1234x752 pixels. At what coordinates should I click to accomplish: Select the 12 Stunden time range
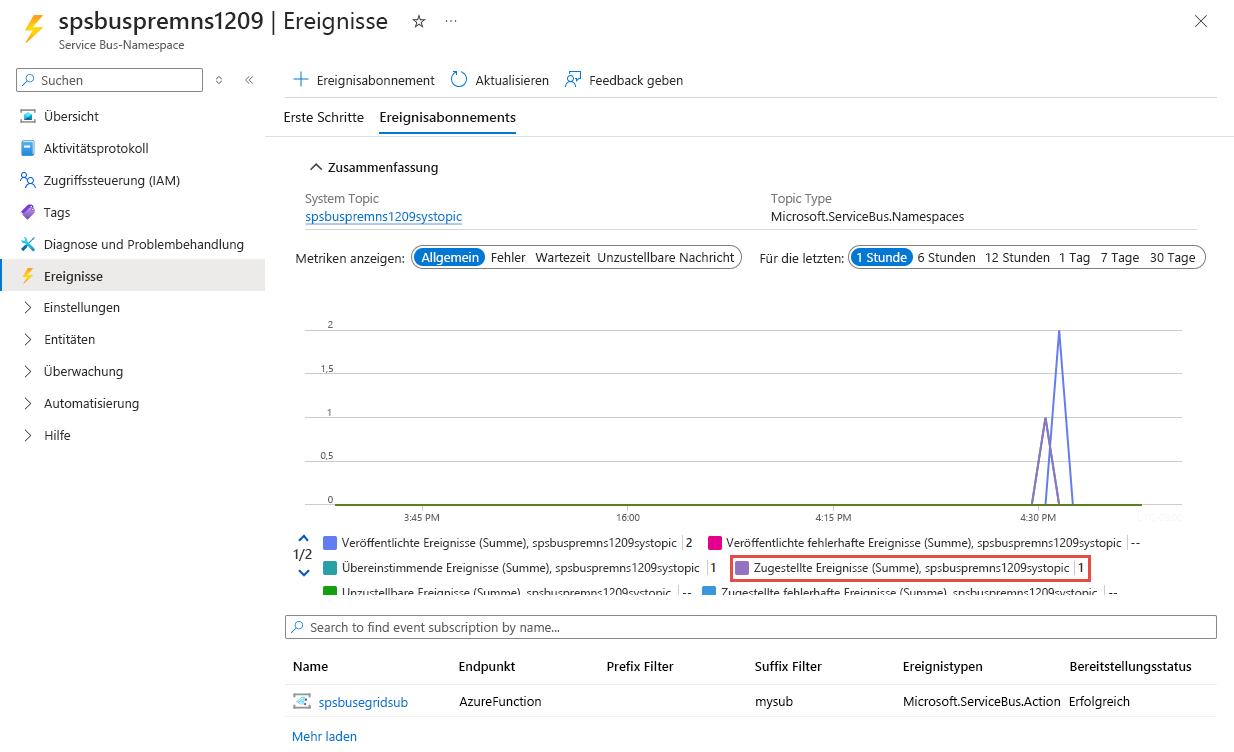pos(1017,257)
